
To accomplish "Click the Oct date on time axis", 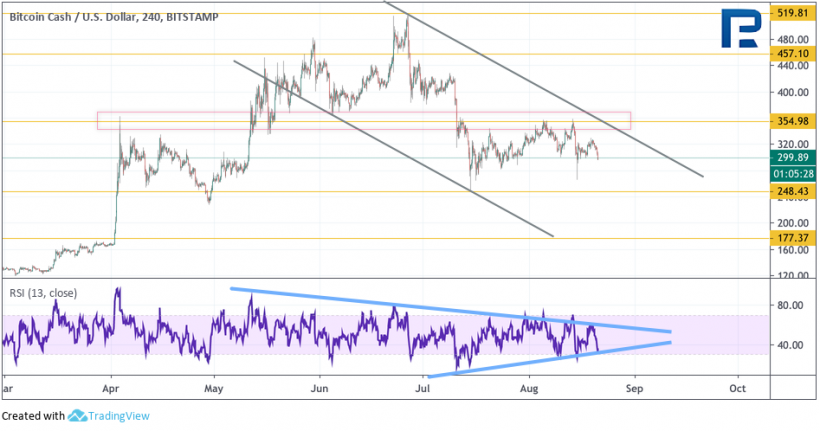I will click(737, 389).
